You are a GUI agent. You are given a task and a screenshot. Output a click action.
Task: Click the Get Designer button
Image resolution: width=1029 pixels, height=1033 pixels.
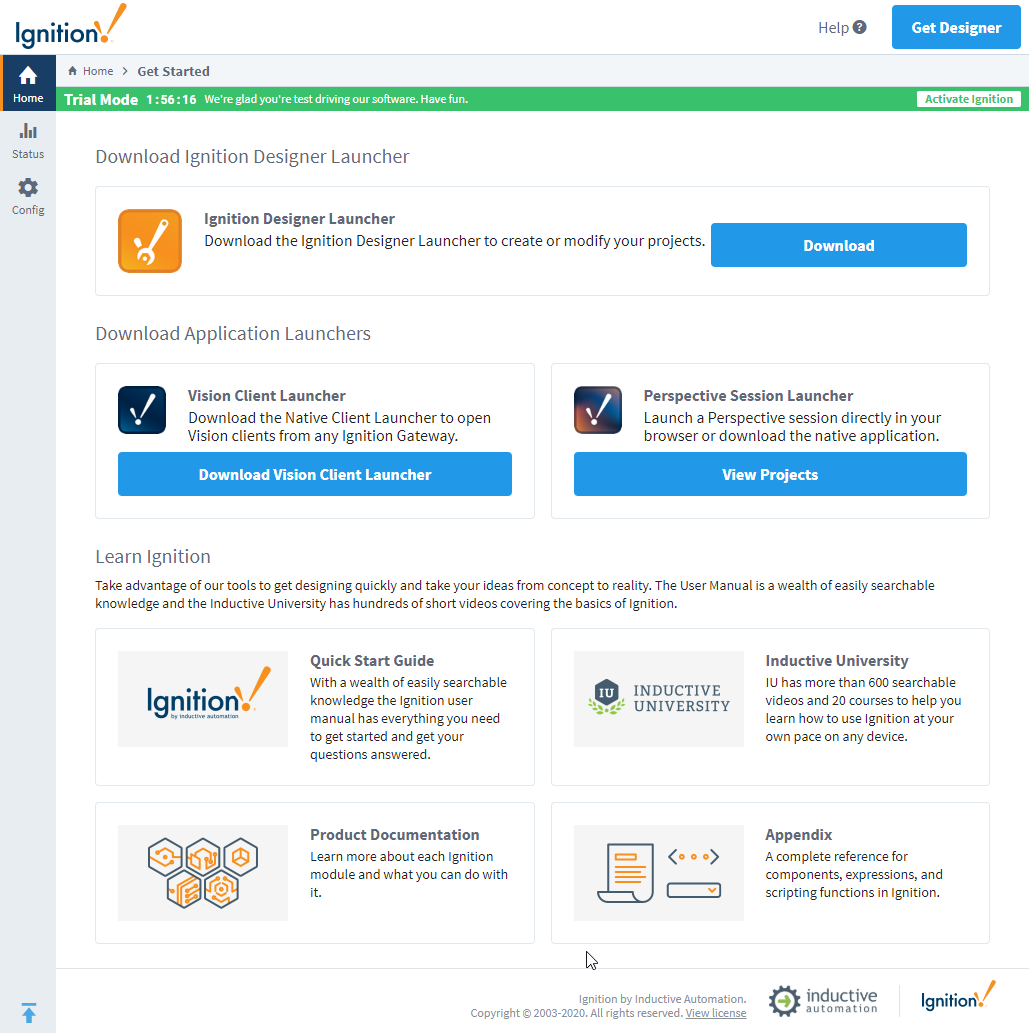[x=956, y=27]
